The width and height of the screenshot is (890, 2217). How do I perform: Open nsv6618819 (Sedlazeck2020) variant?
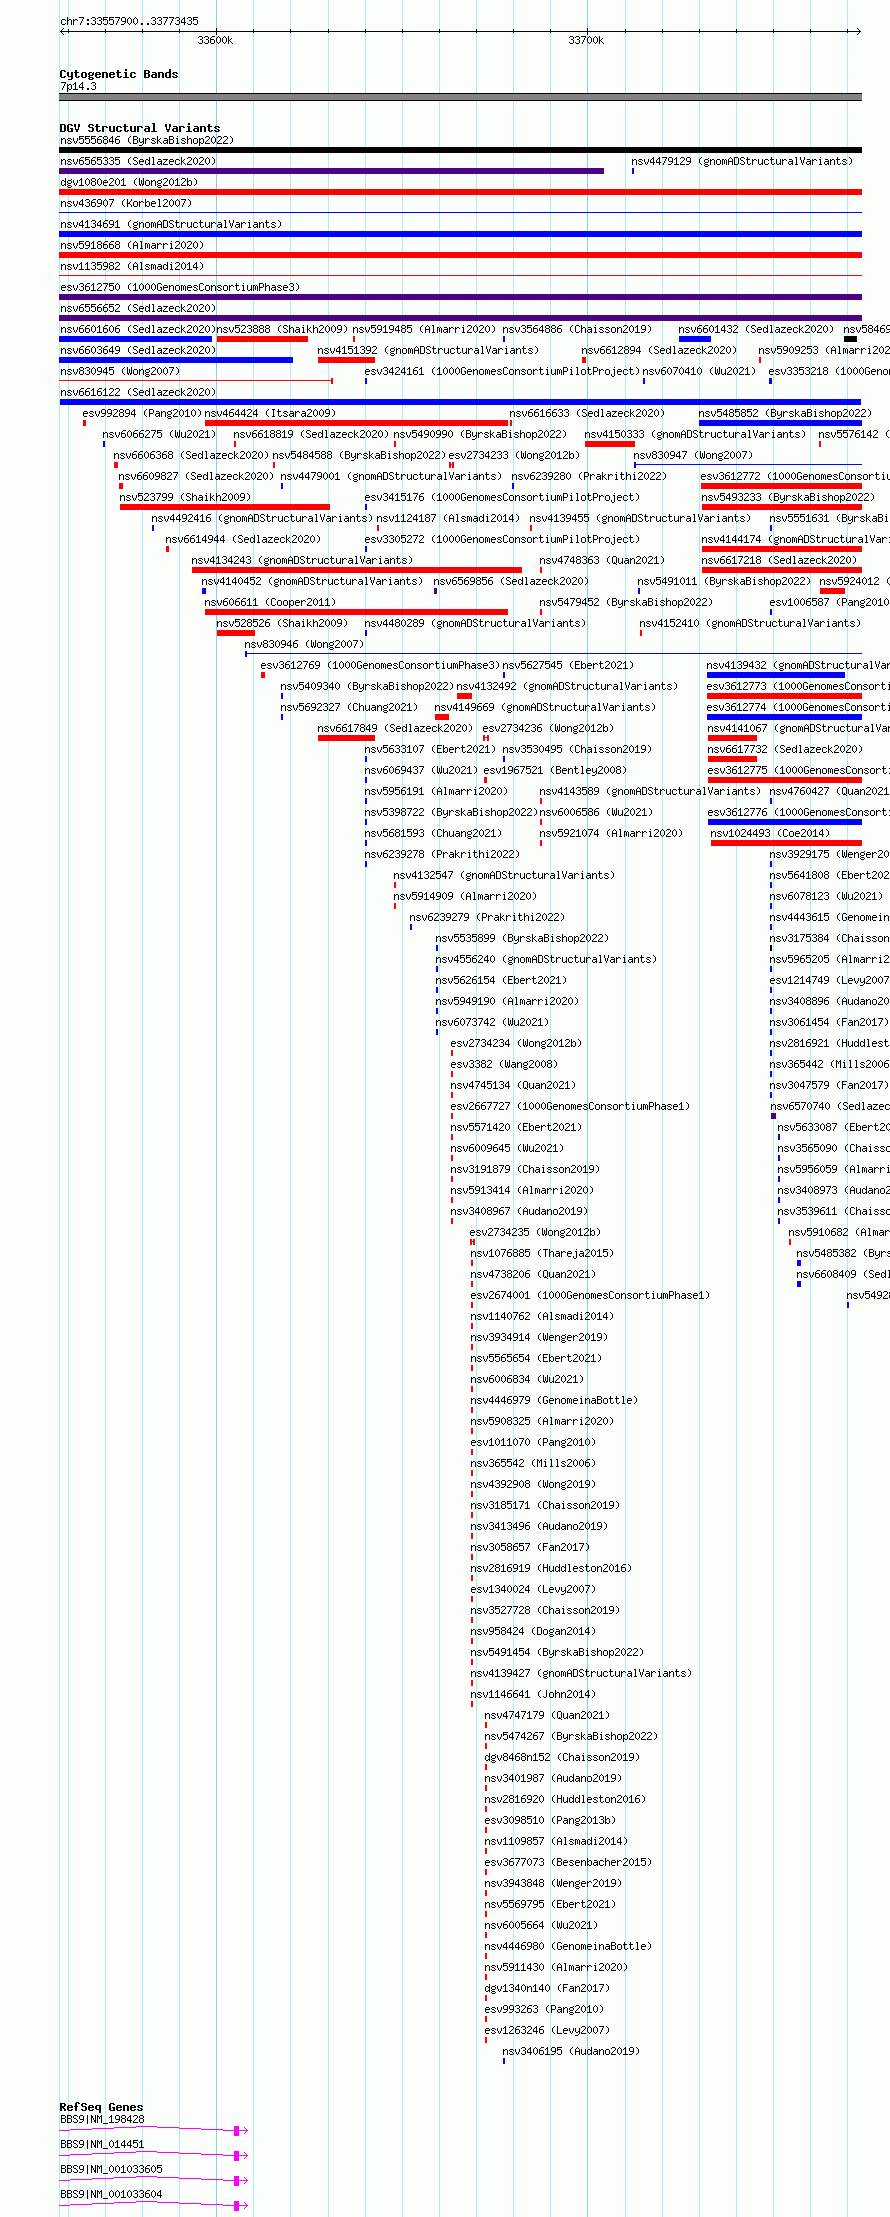311,435
